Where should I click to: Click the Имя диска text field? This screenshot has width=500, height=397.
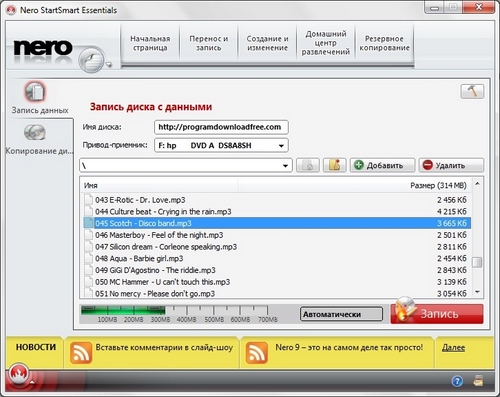point(221,127)
